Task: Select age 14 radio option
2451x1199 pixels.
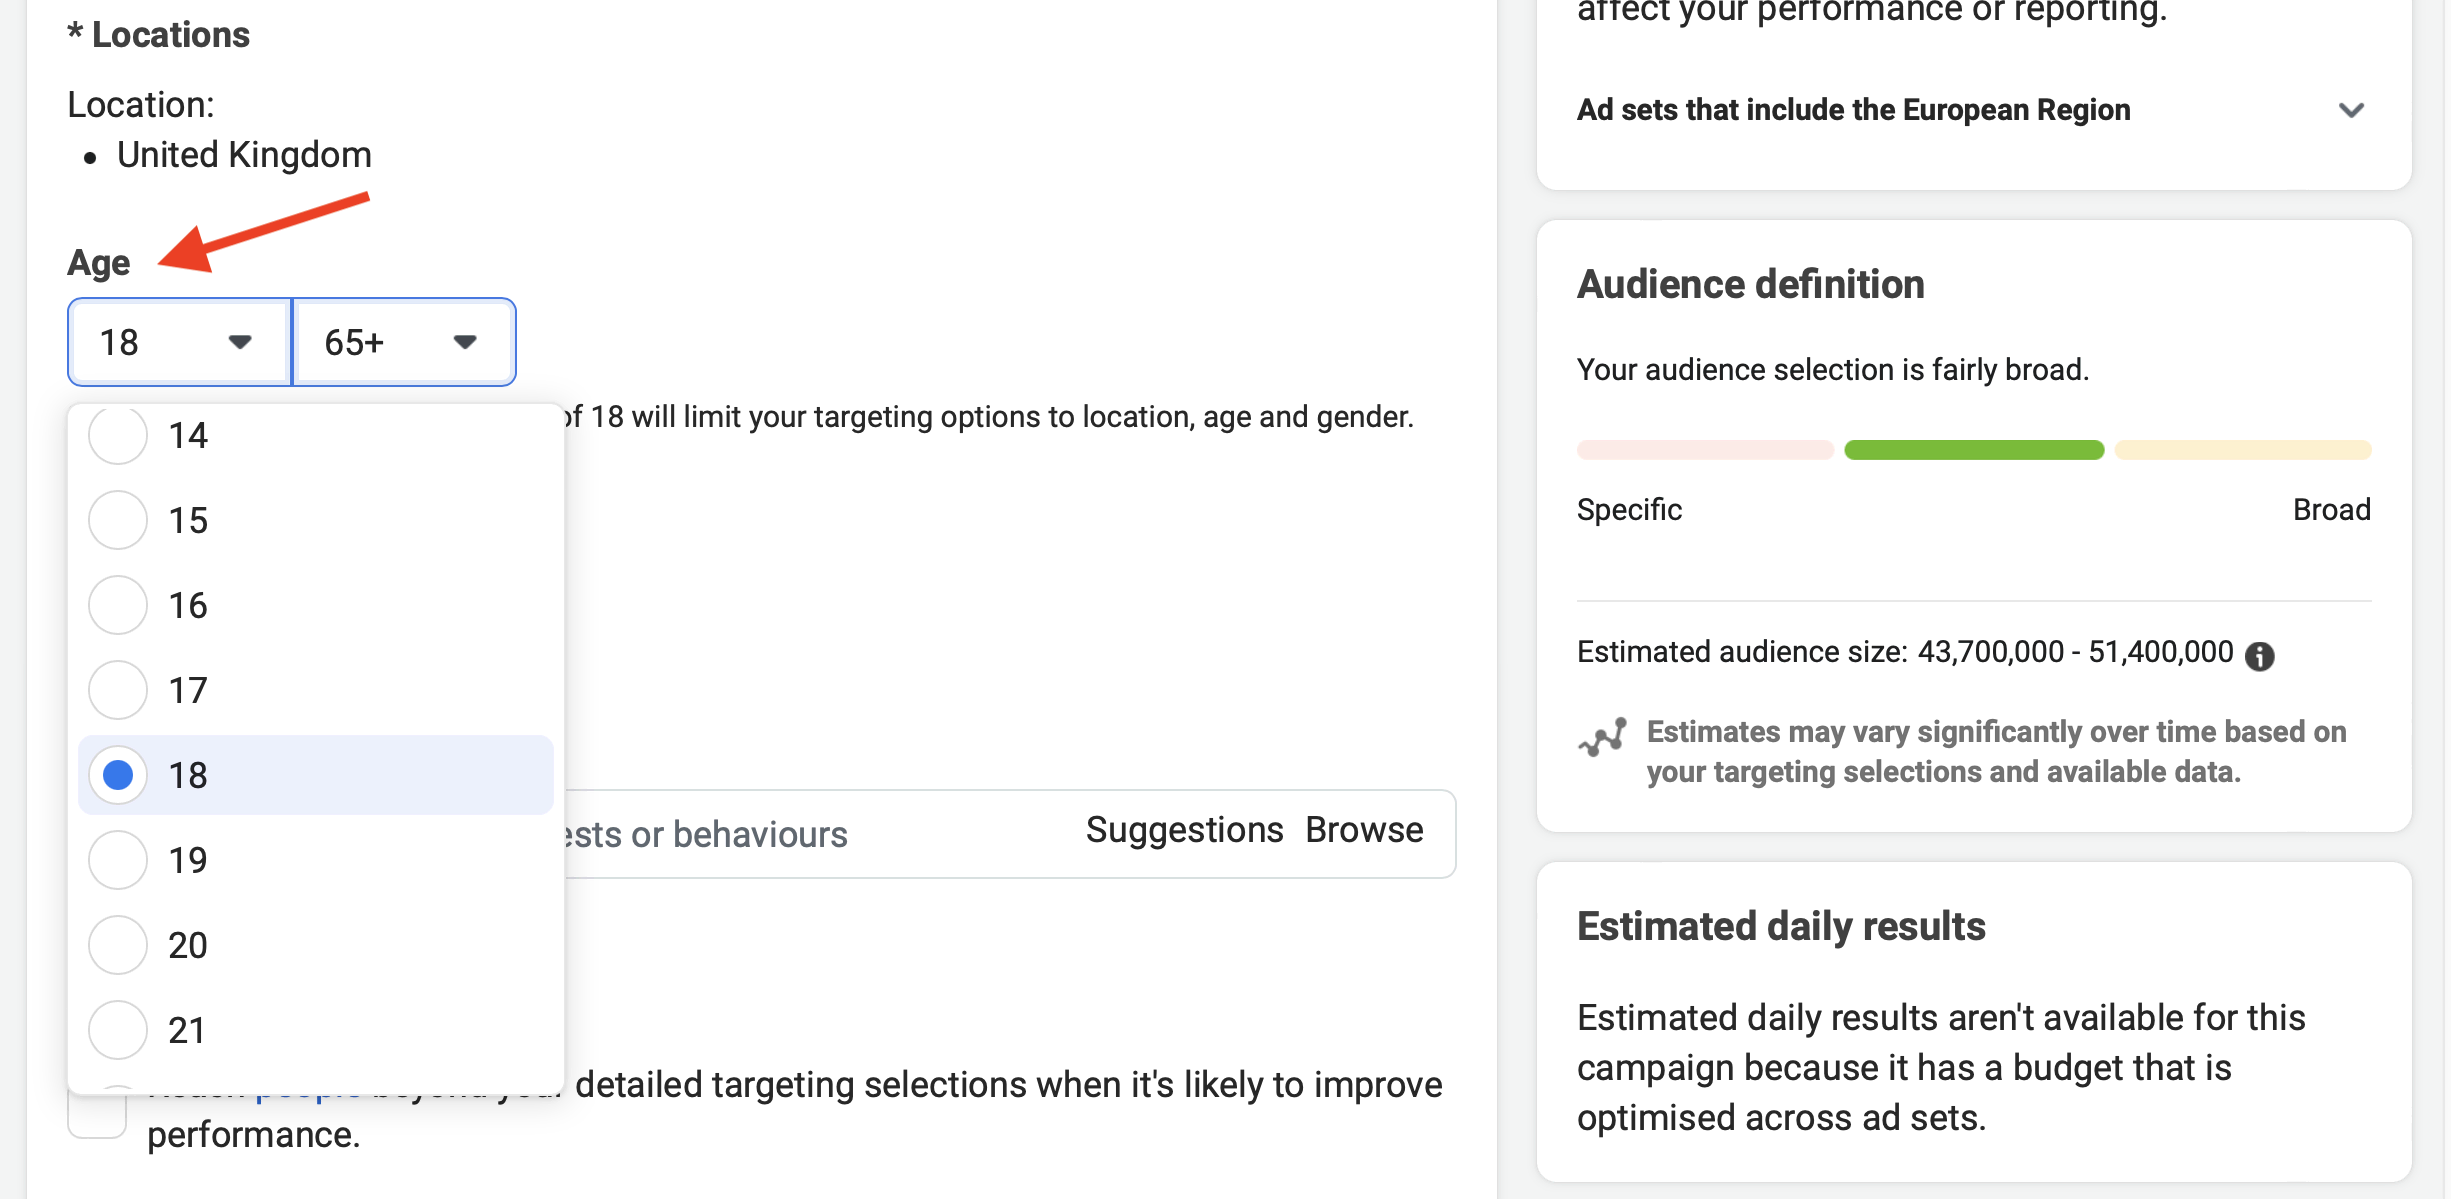Action: 118,435
